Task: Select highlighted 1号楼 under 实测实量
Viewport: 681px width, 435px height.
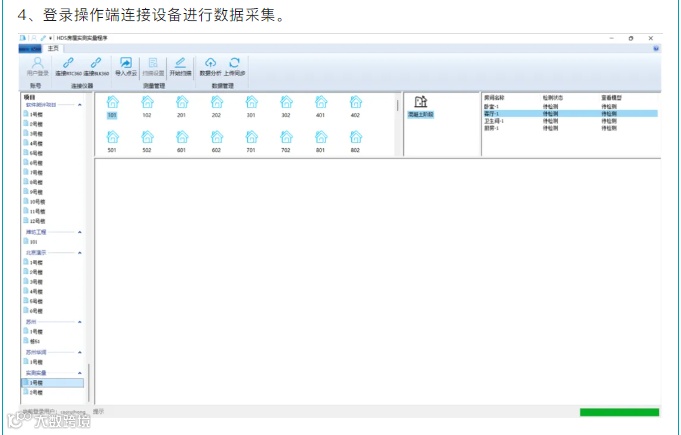Action: coord(53,382)
